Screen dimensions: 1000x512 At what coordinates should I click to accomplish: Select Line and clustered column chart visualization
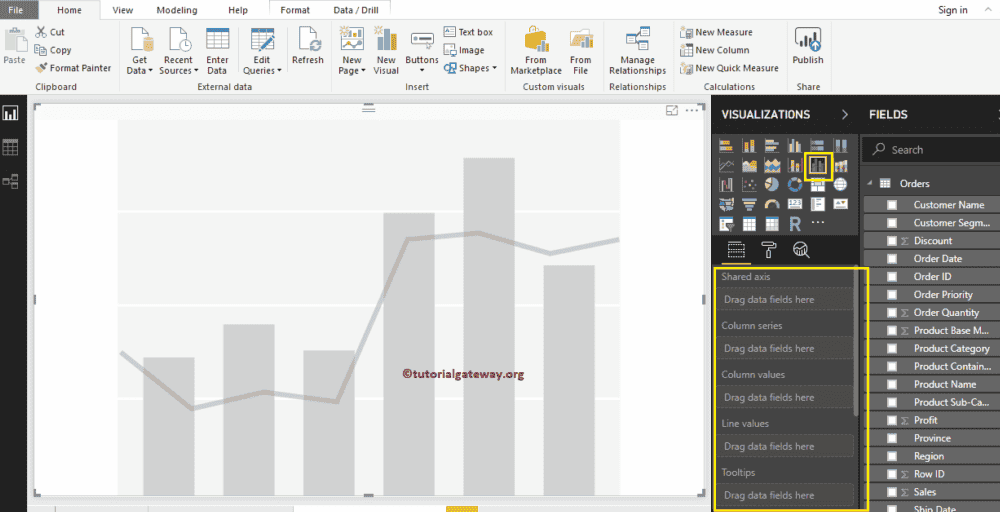tap(818, 166)
